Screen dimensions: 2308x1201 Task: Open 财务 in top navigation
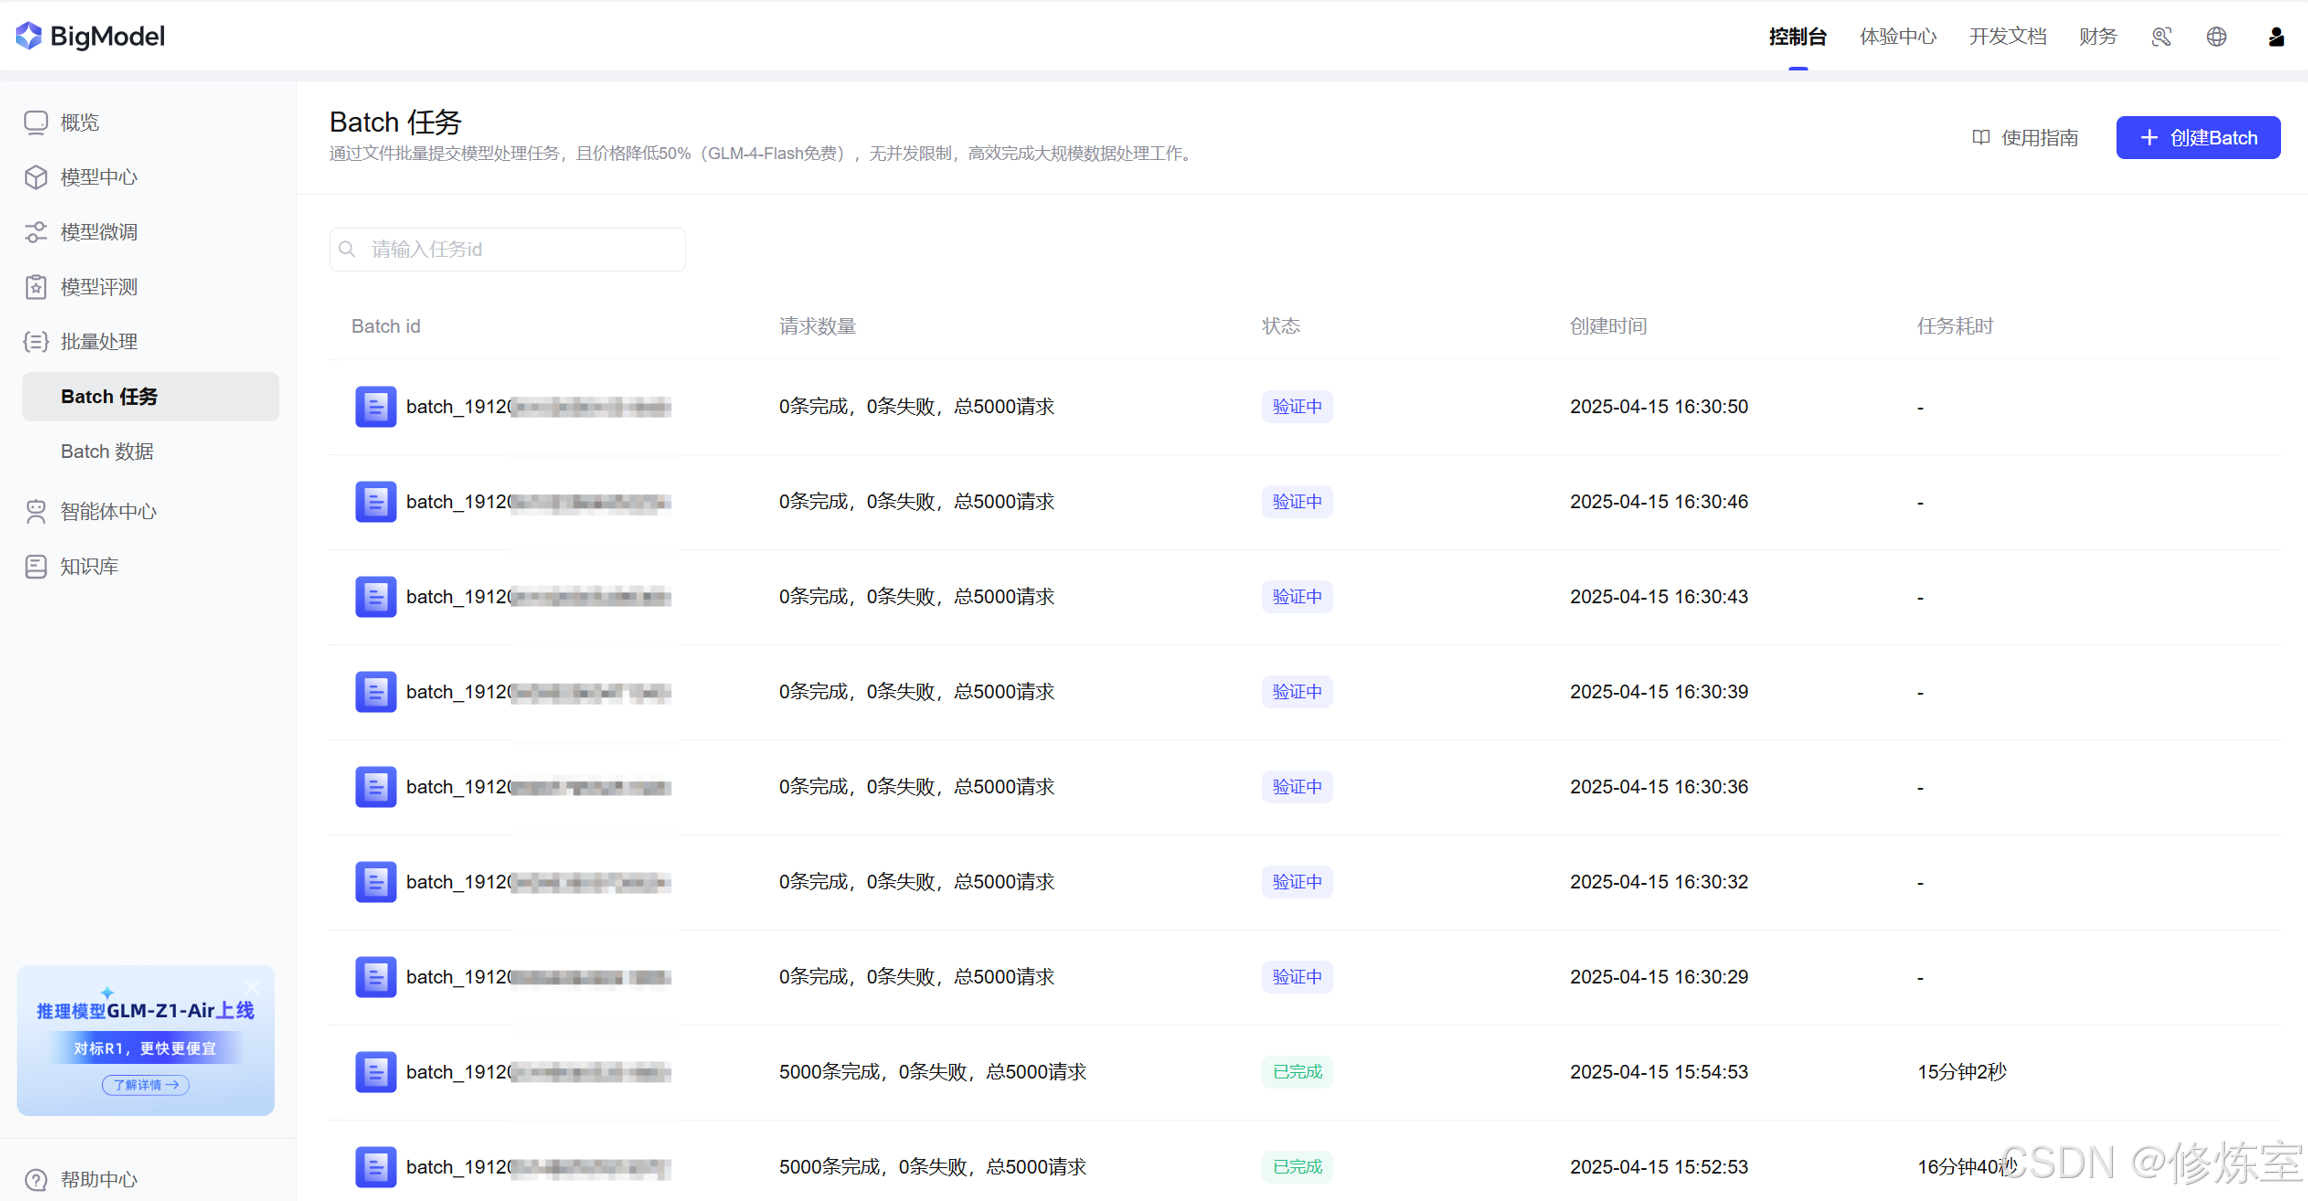tap(2097, 37)
